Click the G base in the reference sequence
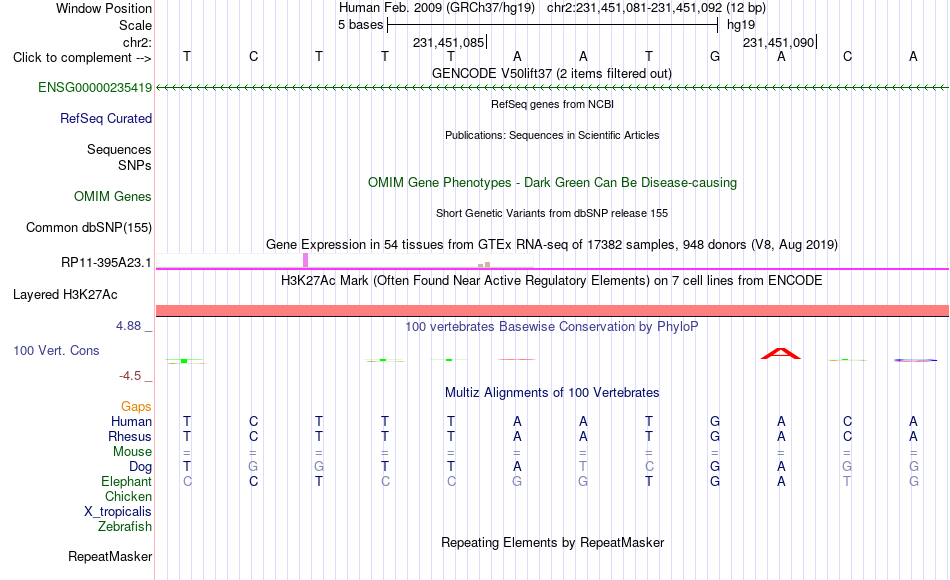Viewport: 950px width, 580px height. click(715, 56)
